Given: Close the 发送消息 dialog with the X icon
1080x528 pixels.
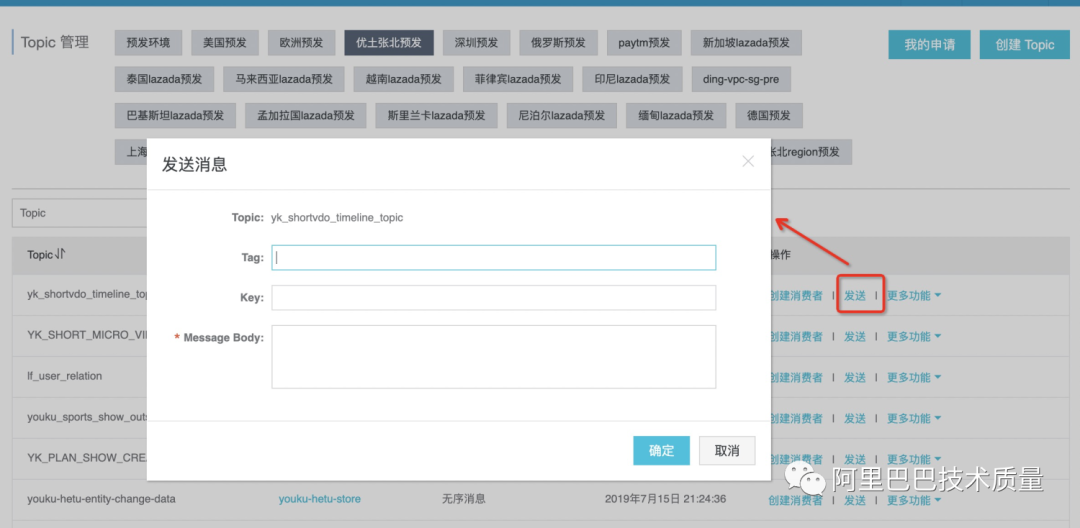Looking at the screenshot, I should [x=747, y=161].
